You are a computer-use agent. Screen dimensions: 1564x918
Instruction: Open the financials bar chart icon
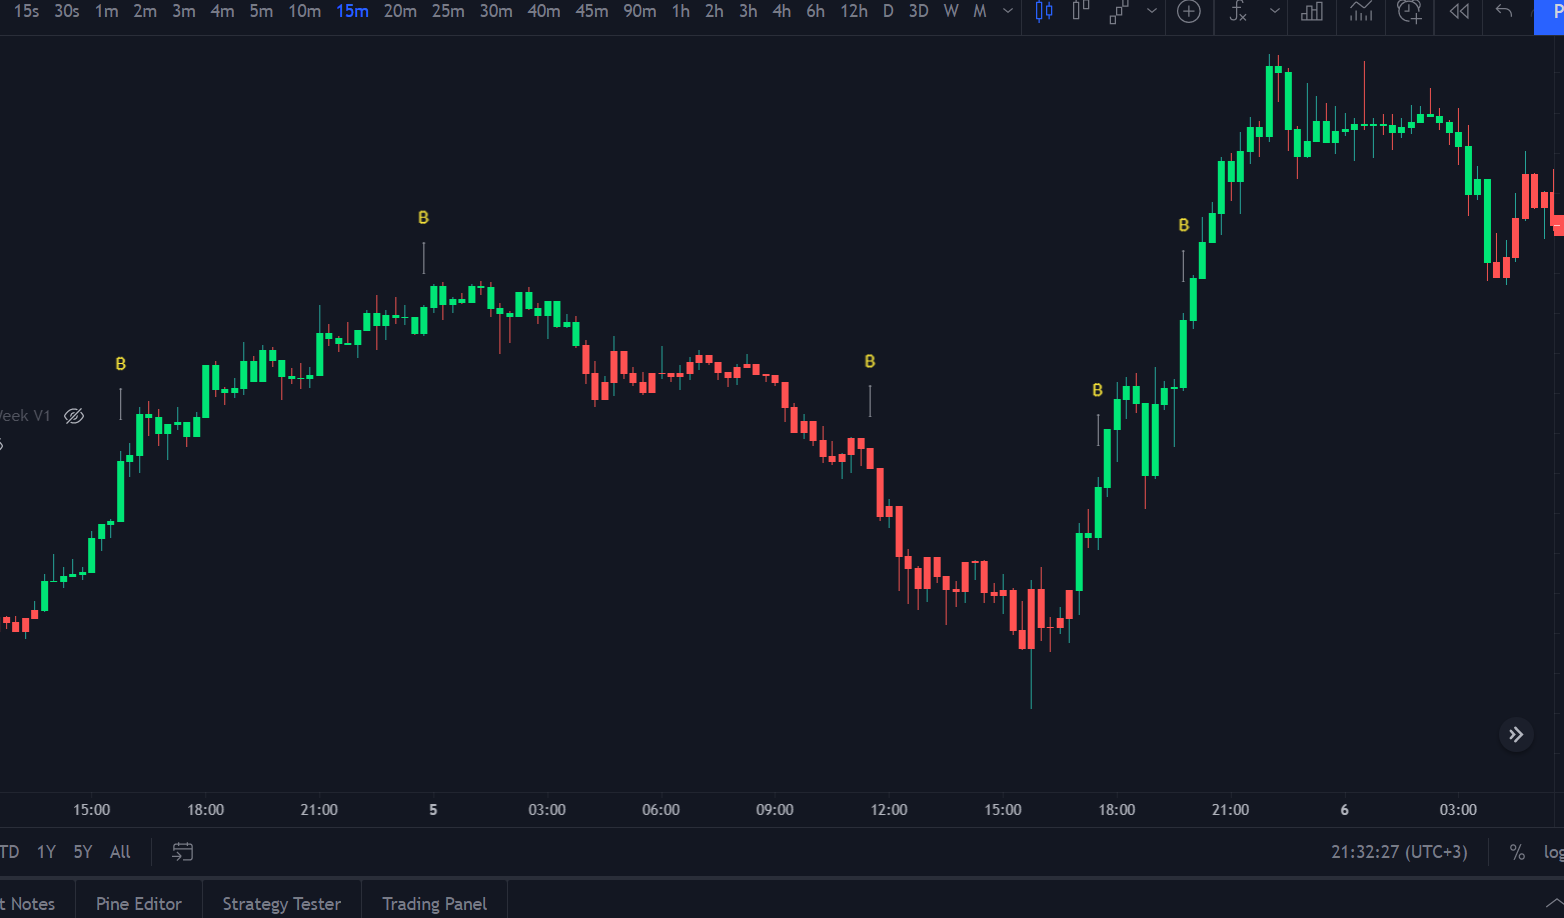click(1312, 12)
